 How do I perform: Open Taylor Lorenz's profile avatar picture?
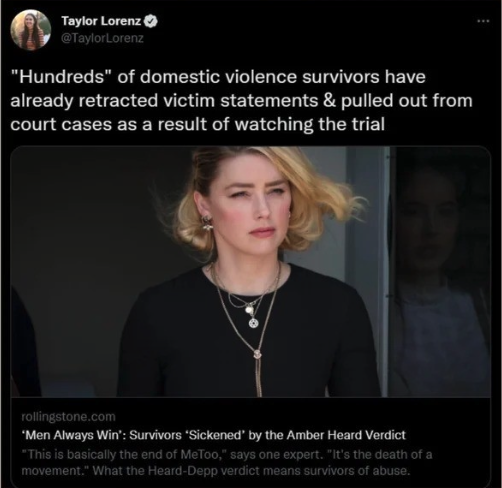point(30,30)
